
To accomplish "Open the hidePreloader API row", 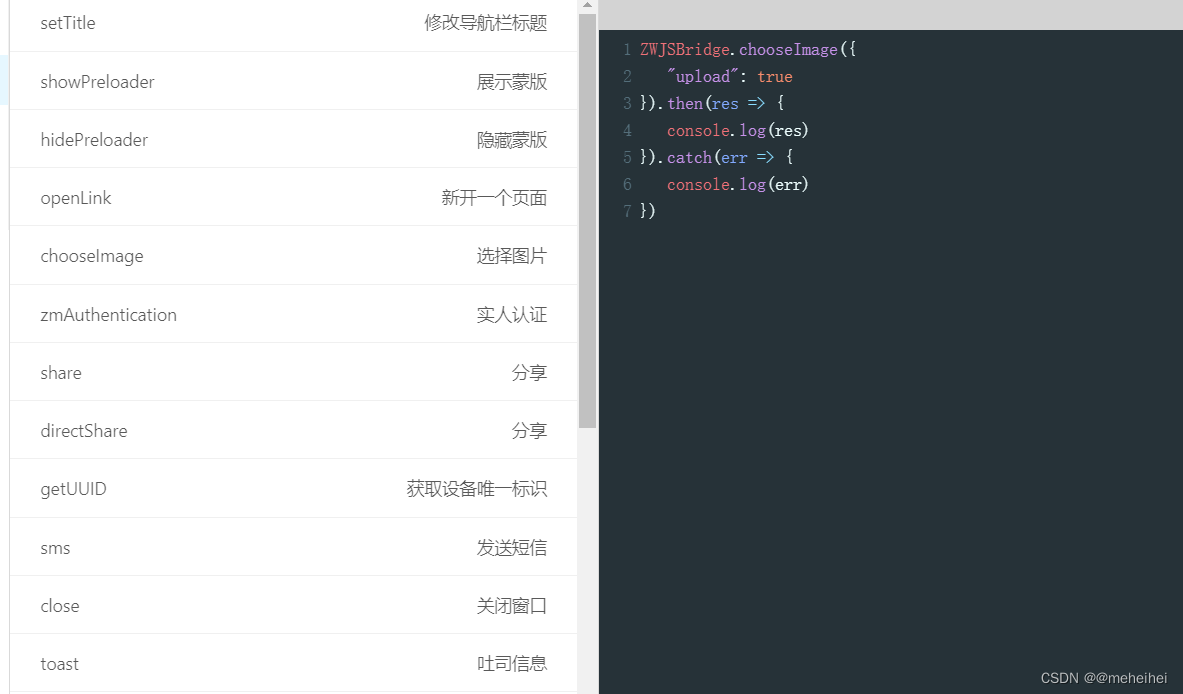I will [293, 140].
